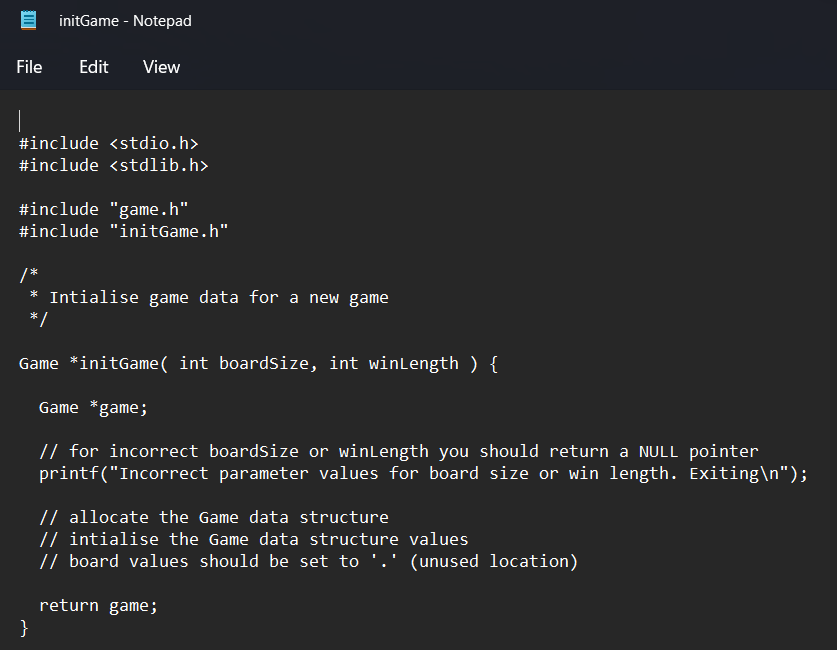Click the #include <stdlib.h> line

pyautogui.click(x=114, y=165)
